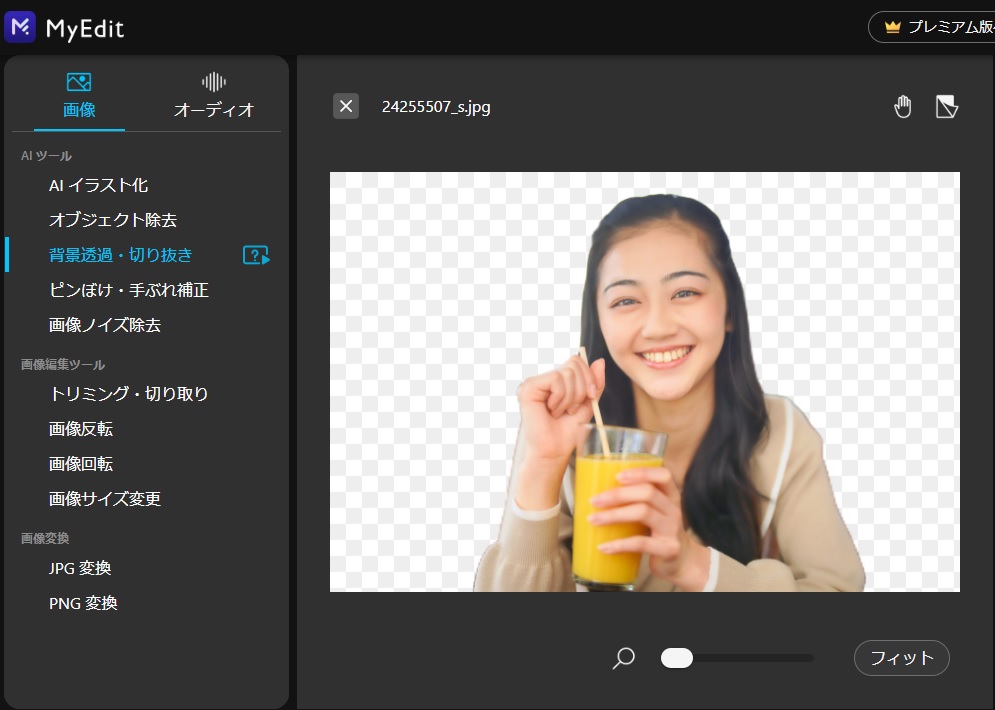The width and height of the screenshot is (995, 710).
Task: Click the 24255507_s.jpg file name
Action: [436, 107]
